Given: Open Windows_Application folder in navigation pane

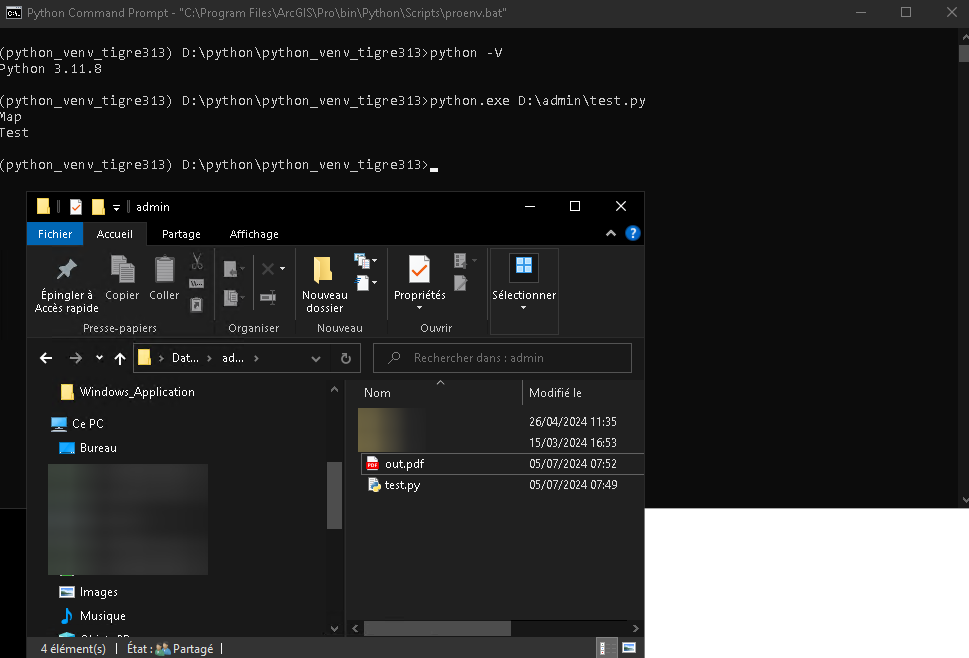Looking at the screenshot, I should pos(137,392).
